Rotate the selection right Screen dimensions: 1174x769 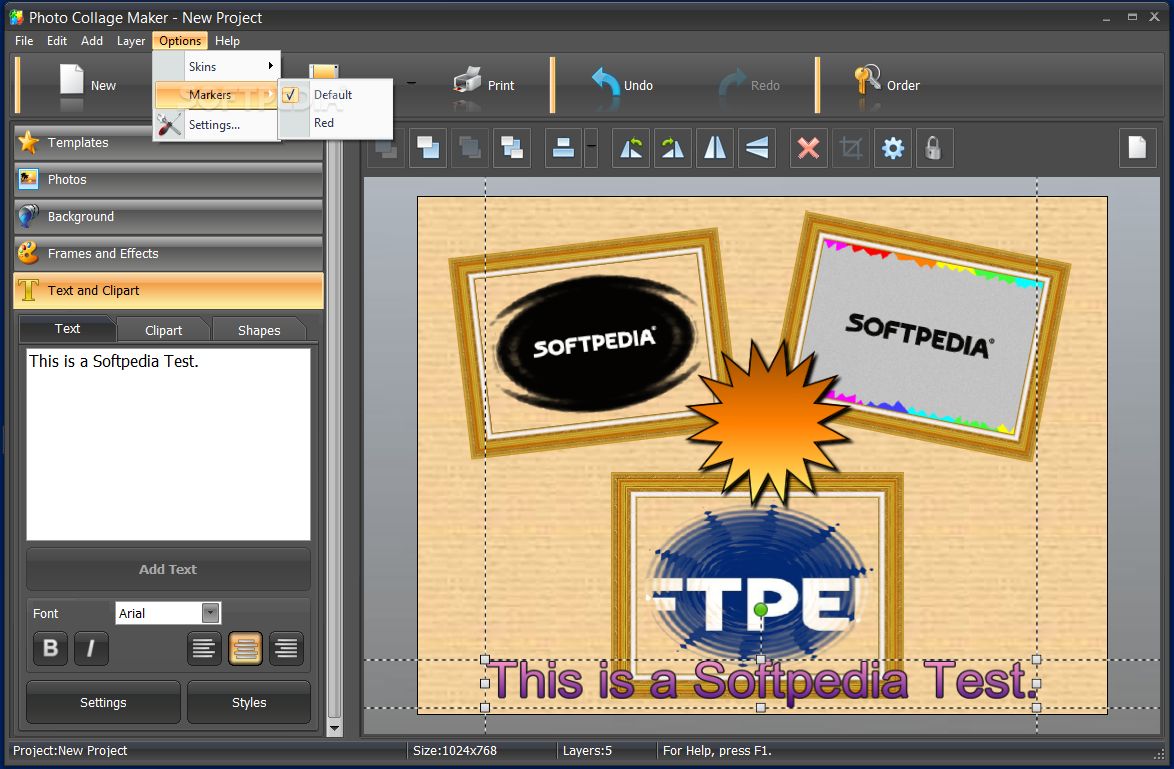[x=672, y=148]
